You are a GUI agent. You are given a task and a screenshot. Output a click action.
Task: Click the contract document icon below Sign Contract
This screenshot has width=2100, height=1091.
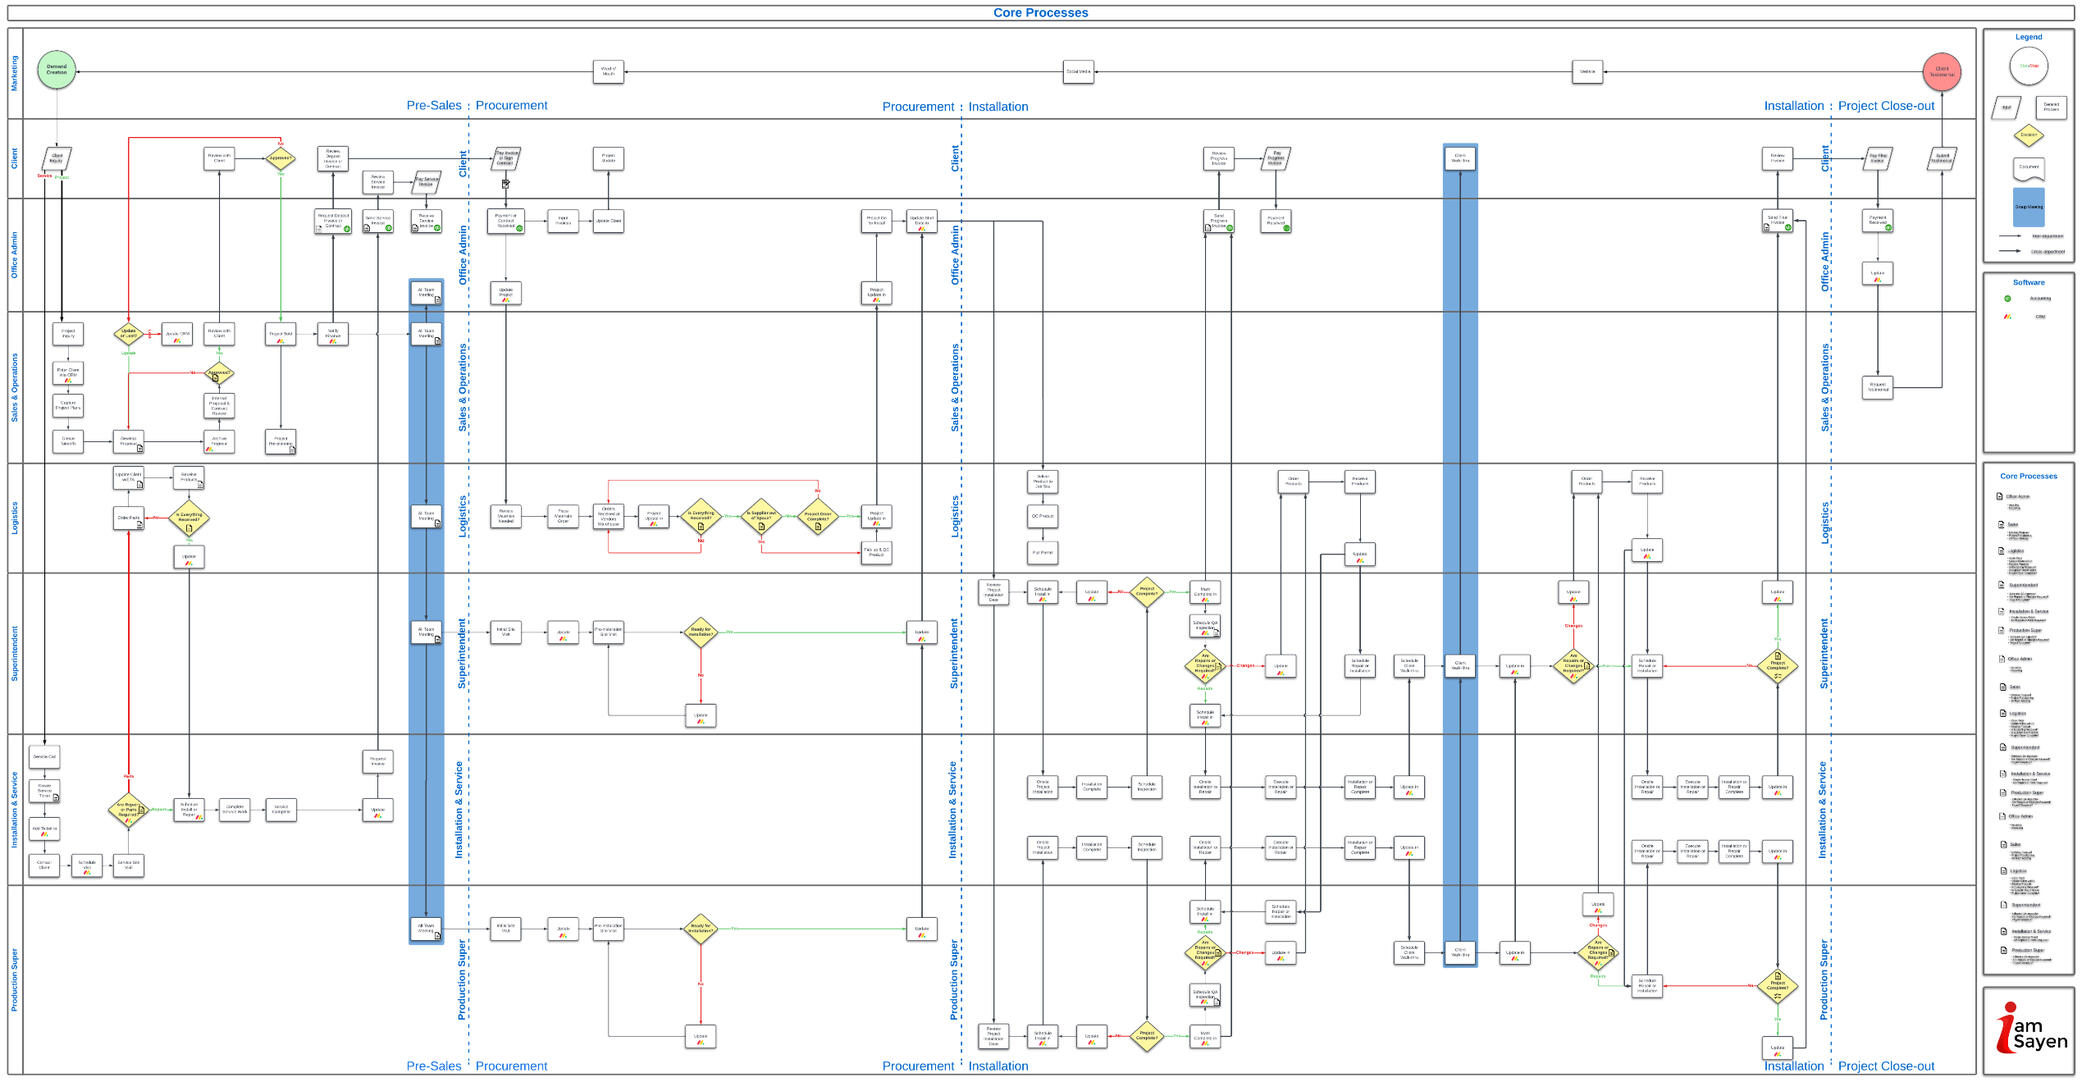click(506, 184)
